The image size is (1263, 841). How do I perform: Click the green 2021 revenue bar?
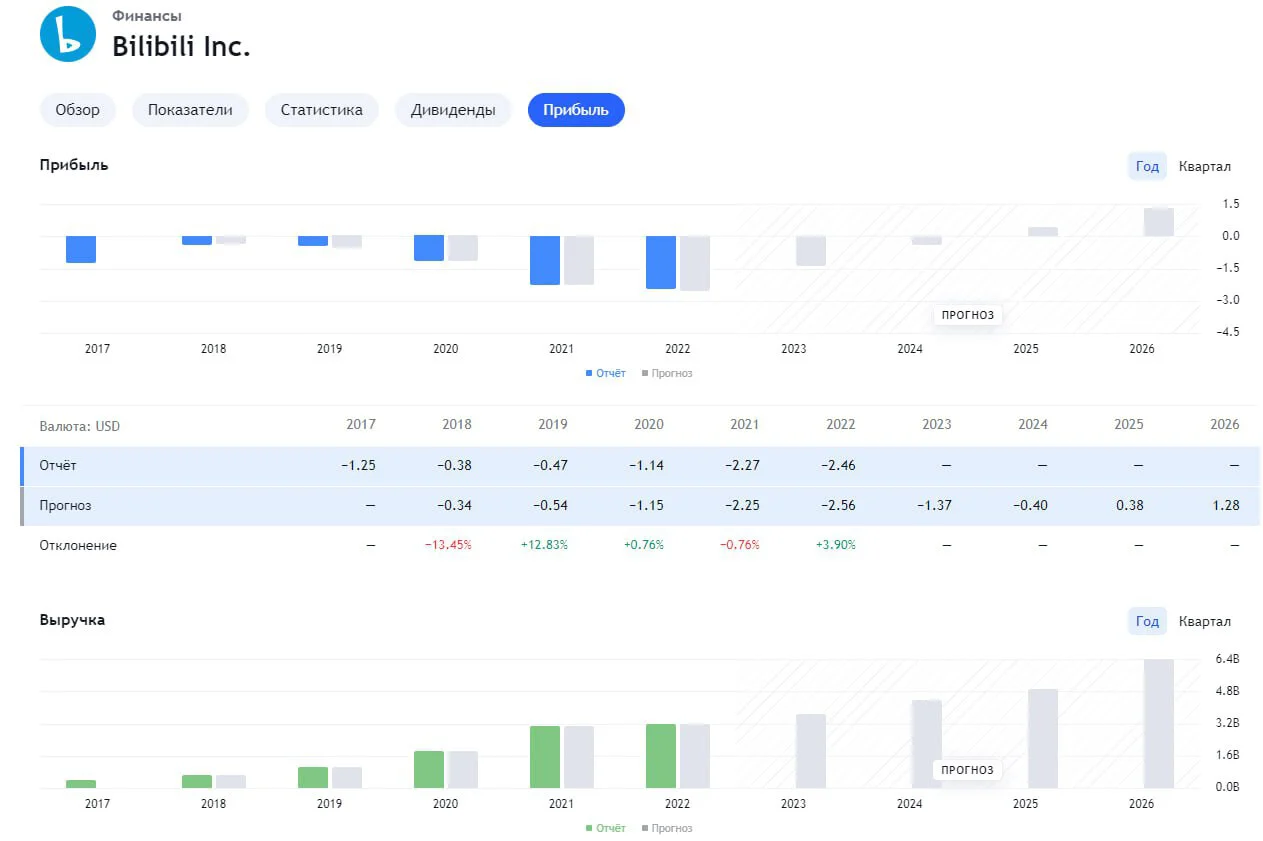pos(545,757)
